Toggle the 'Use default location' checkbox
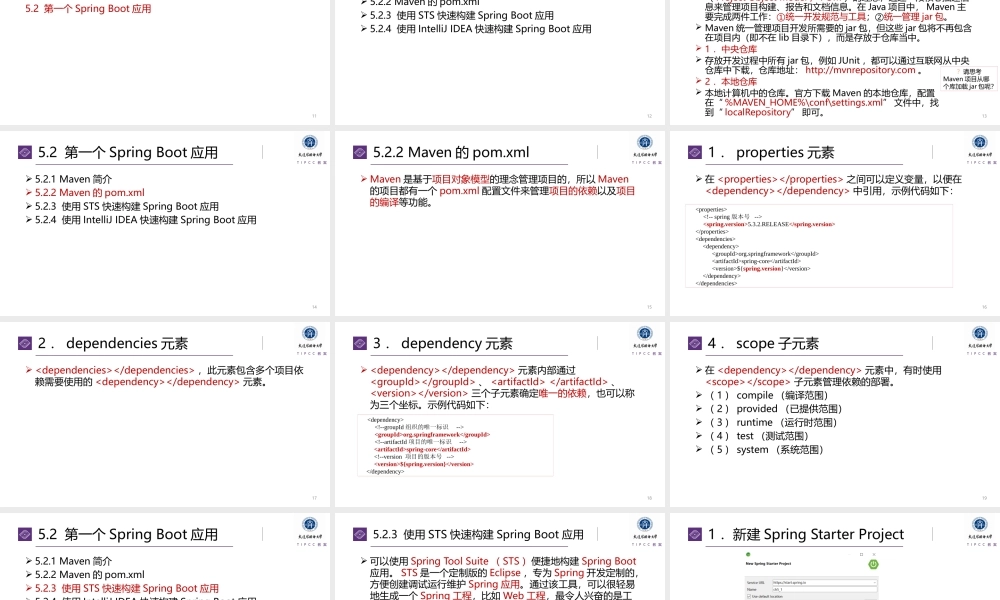This screenshot has height=600, width=1000. (750, 596)
